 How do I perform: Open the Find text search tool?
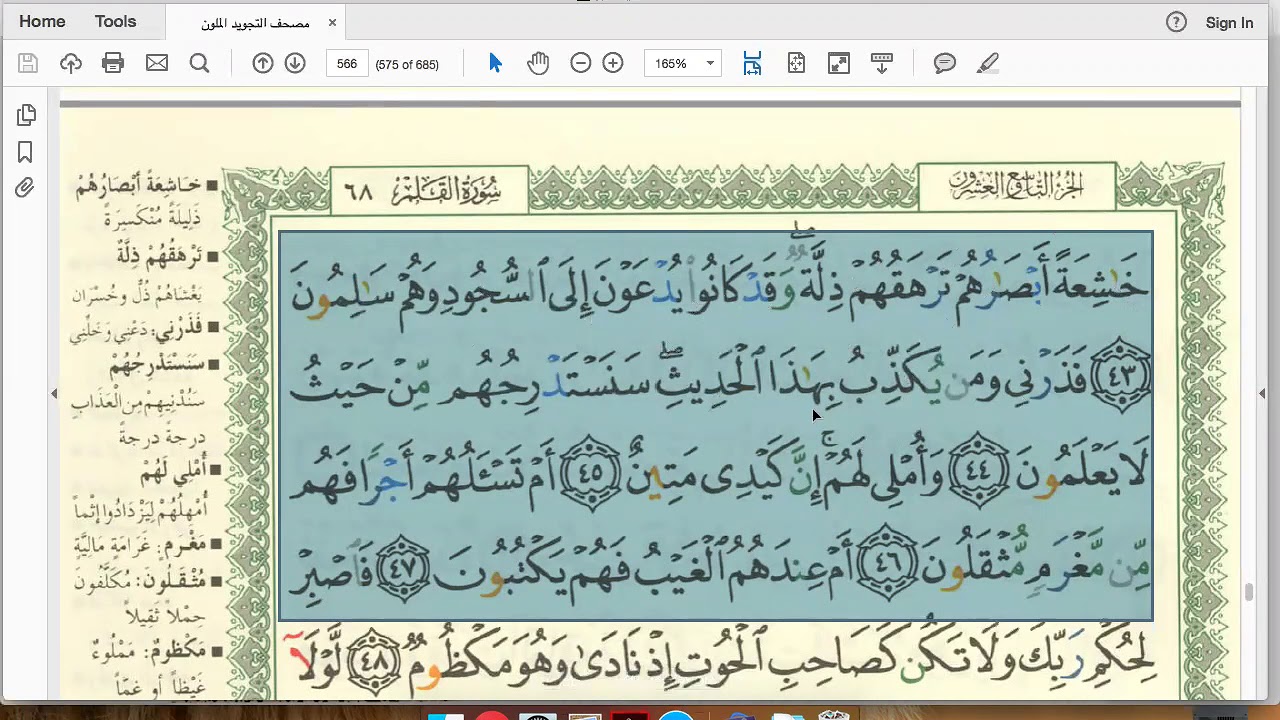(x=199, y=63)
